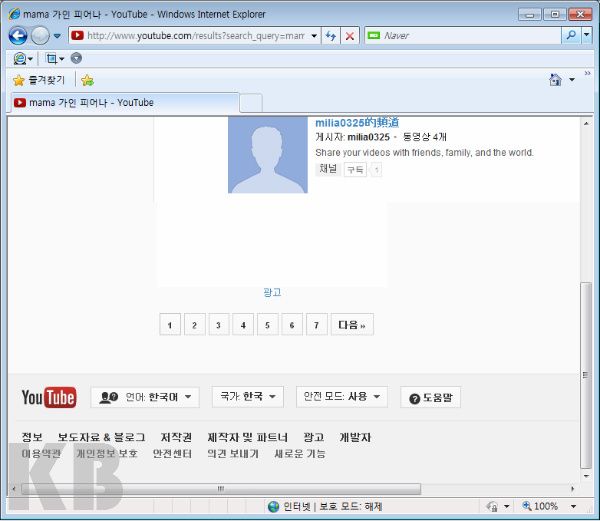Screen dimensions: 600x521
Task: Open the 정보 footer link
Action: point(32,437)
